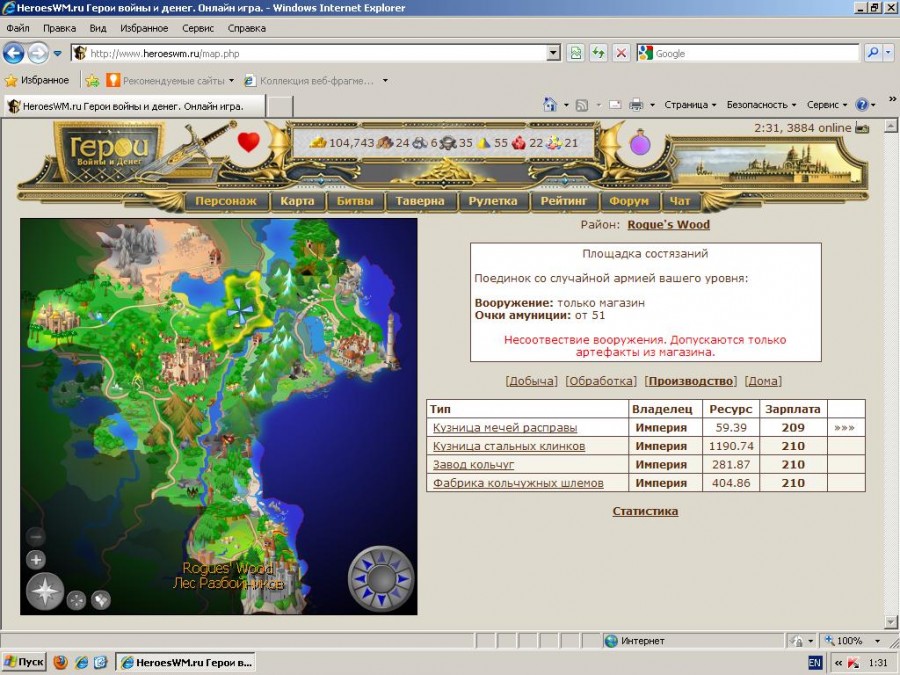Click the red heart health icon
The width and height of the screenshot is (900, 675).
pos(249,142)
